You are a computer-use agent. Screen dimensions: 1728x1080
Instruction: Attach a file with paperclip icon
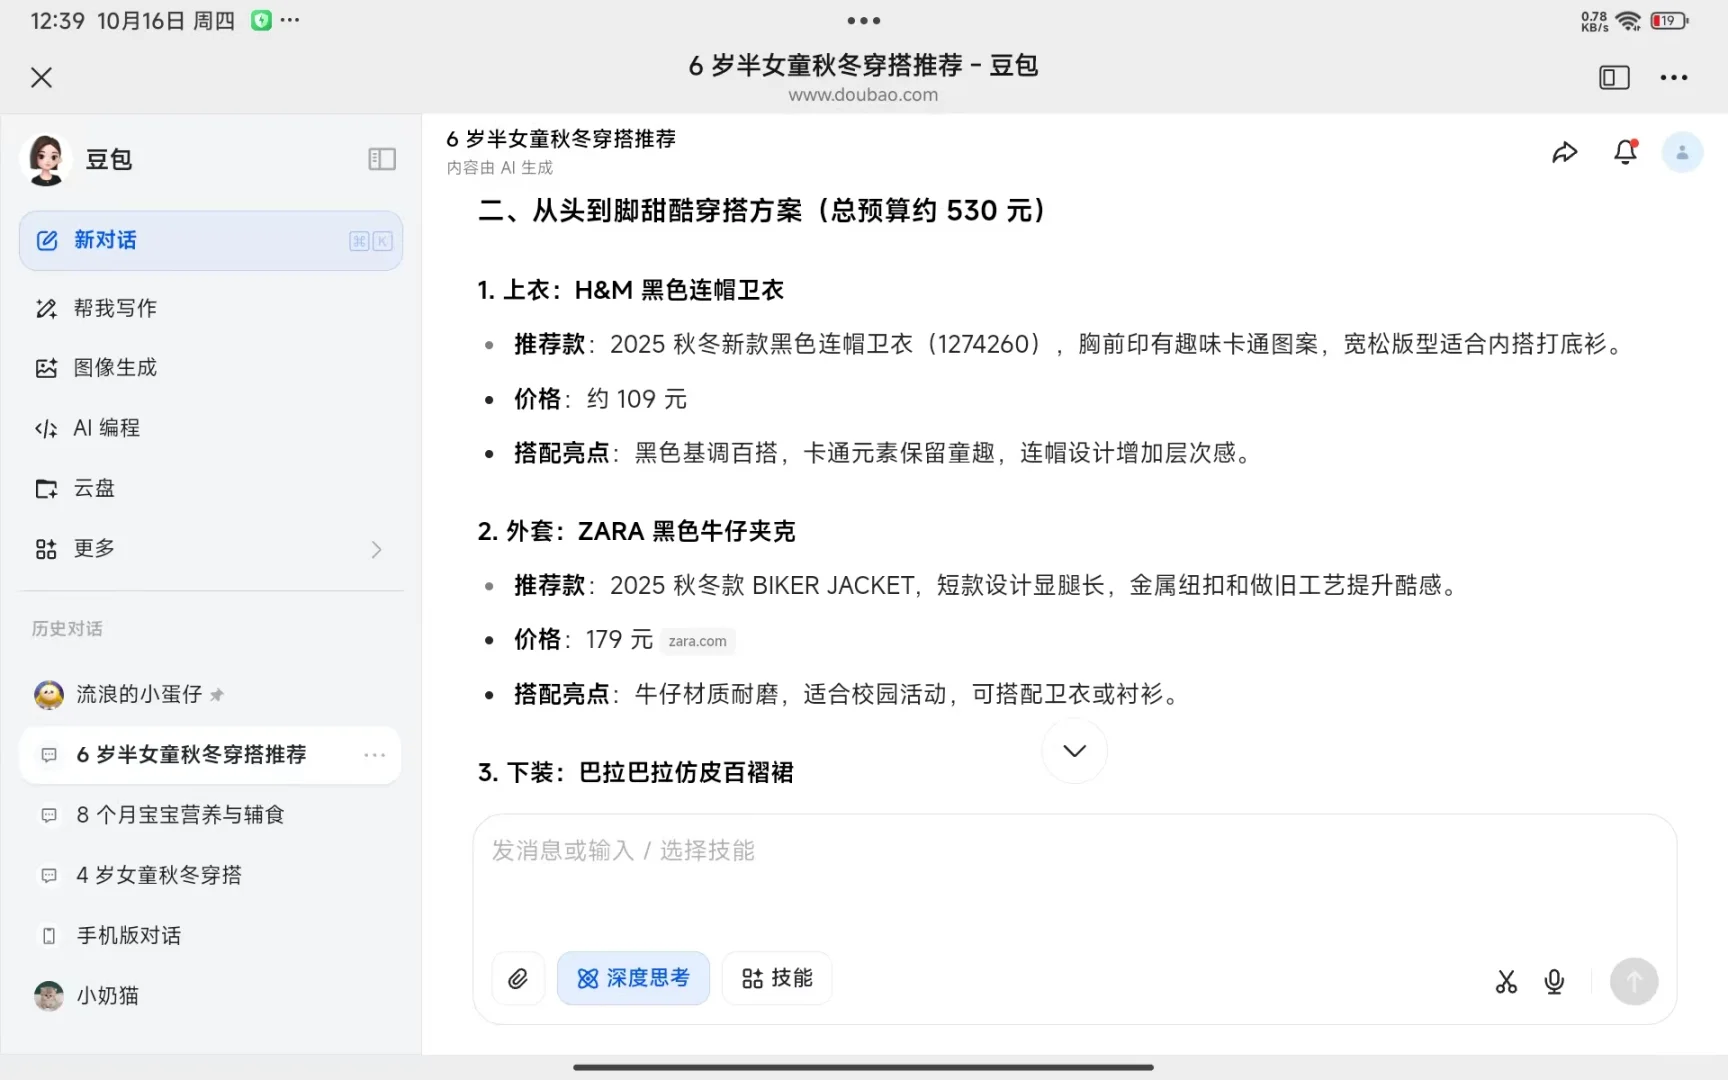(518, 978)
